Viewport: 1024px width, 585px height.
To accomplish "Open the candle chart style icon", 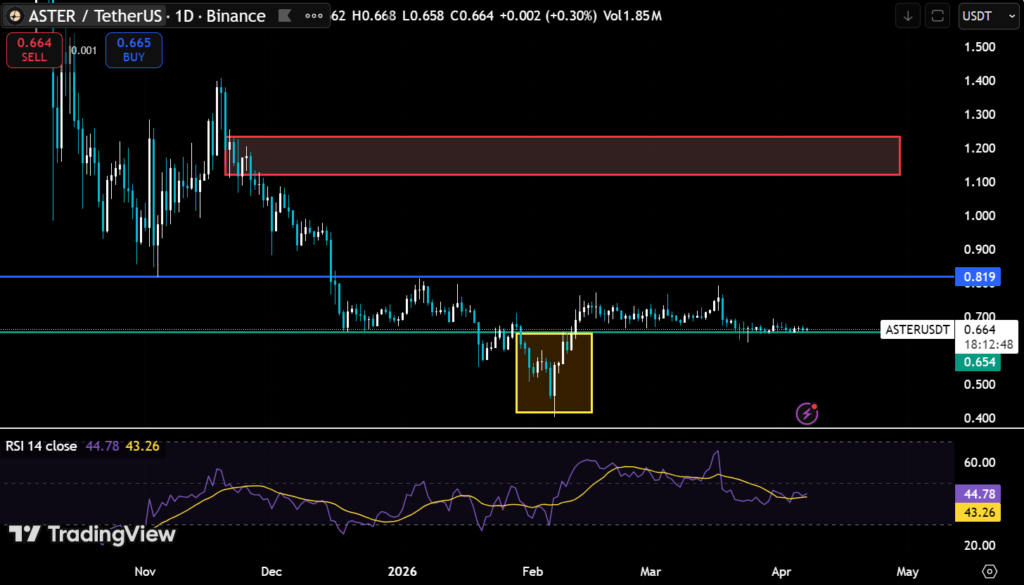I will click(285, 15).
